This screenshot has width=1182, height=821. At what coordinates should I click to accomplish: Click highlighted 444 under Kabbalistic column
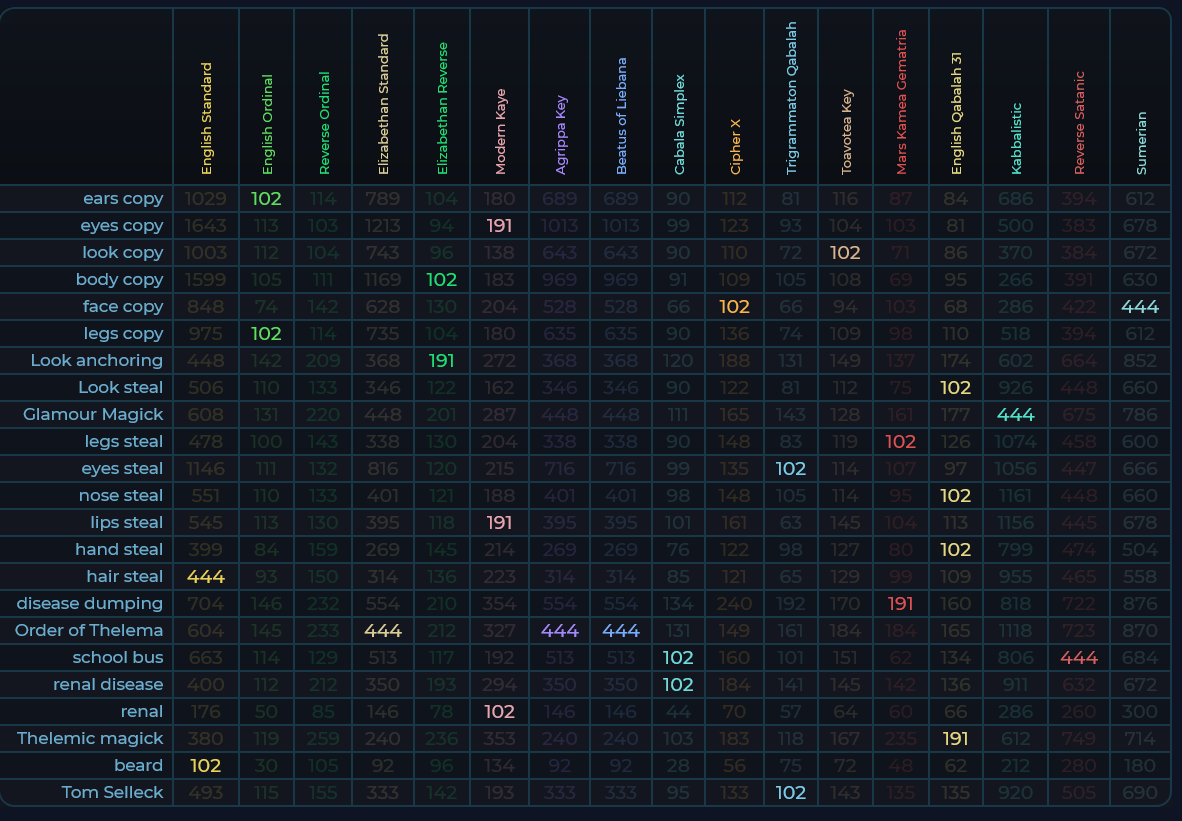pyautogui.click(x=1015, y=414)
